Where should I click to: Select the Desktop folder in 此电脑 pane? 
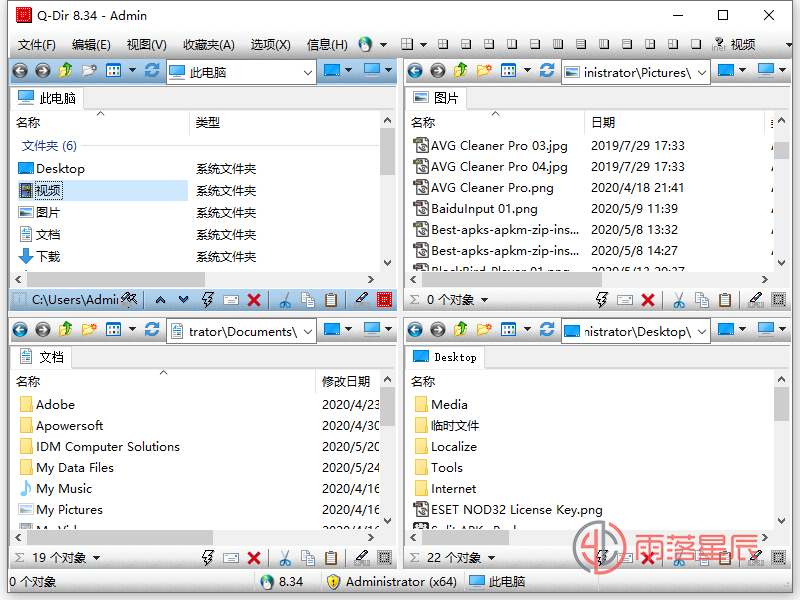click(x=52, y=168)
